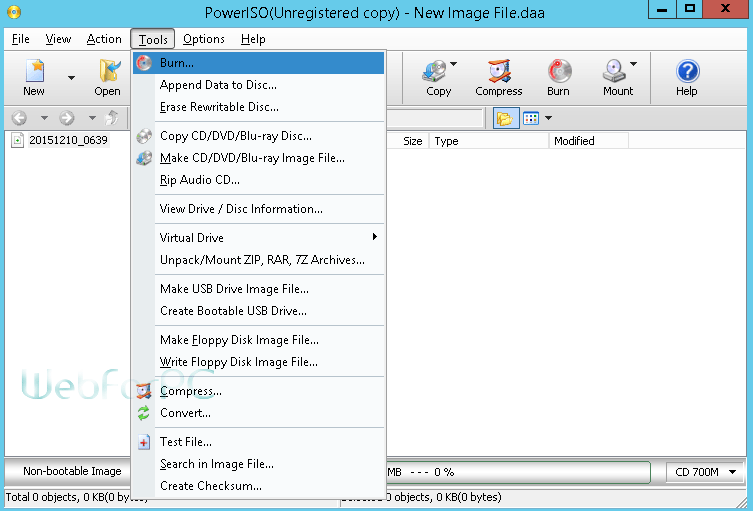Click the Back navigation arrow icon

[x=19, y=118]
